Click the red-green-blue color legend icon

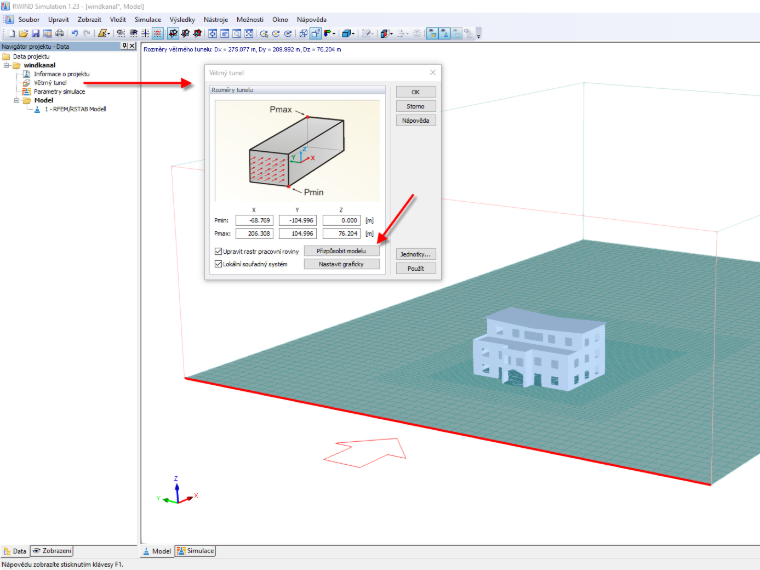[x=328, y=33]
